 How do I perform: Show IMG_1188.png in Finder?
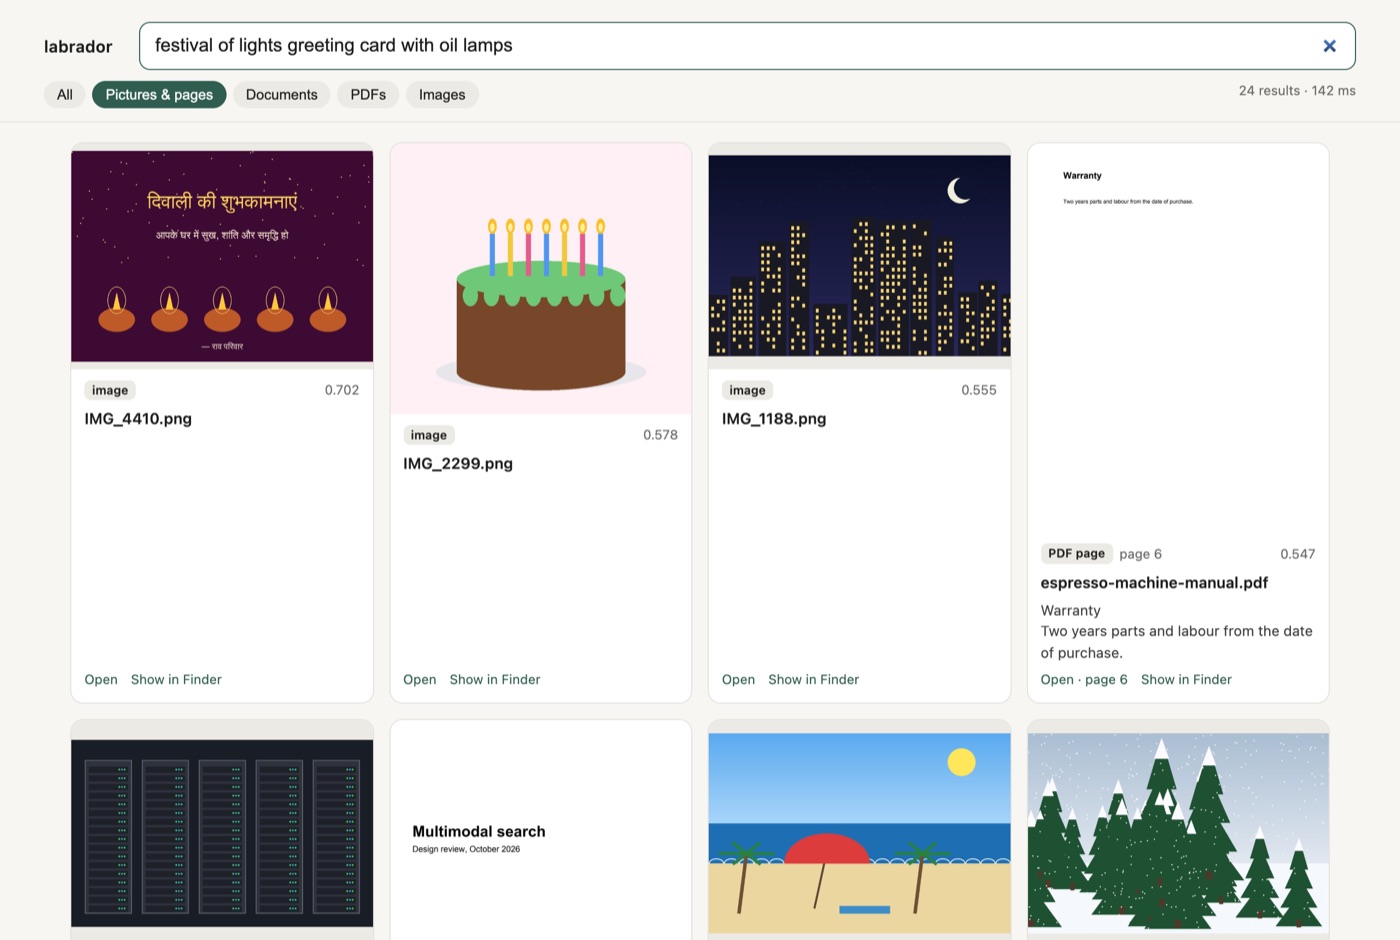(814, 680)
